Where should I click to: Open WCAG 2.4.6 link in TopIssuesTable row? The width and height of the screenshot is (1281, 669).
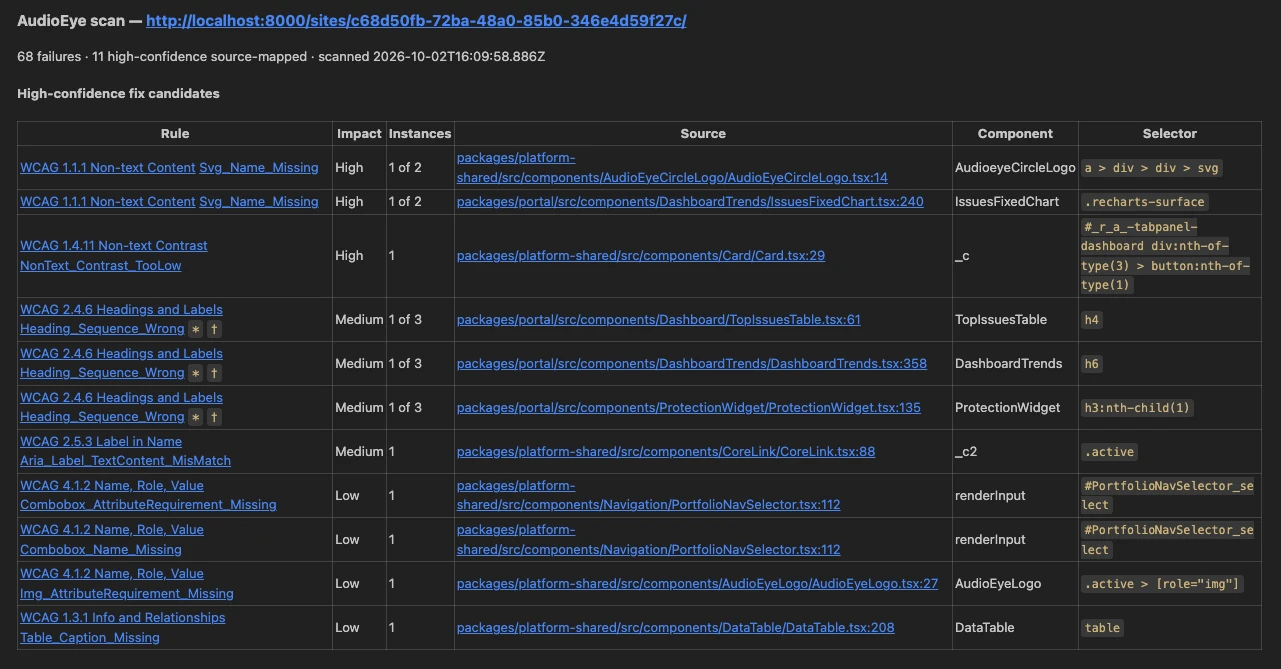click(x=121, y=309)
